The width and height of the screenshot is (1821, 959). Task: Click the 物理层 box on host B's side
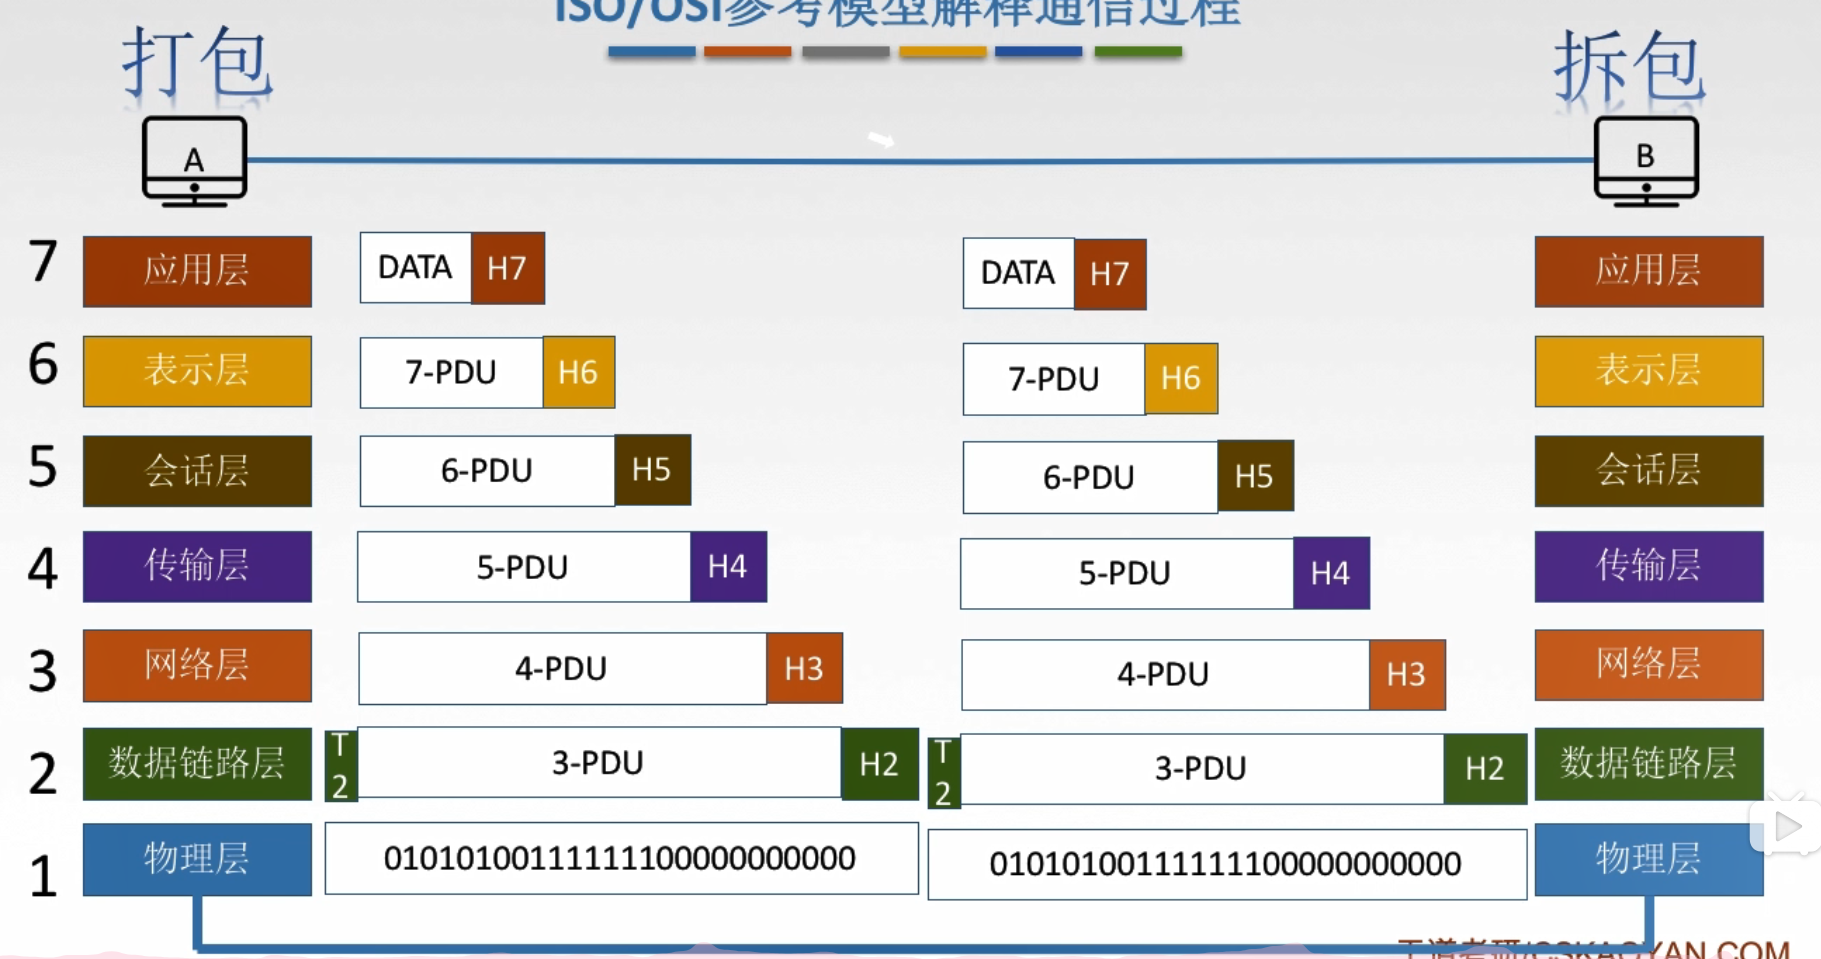click(x=1649, y=859)
